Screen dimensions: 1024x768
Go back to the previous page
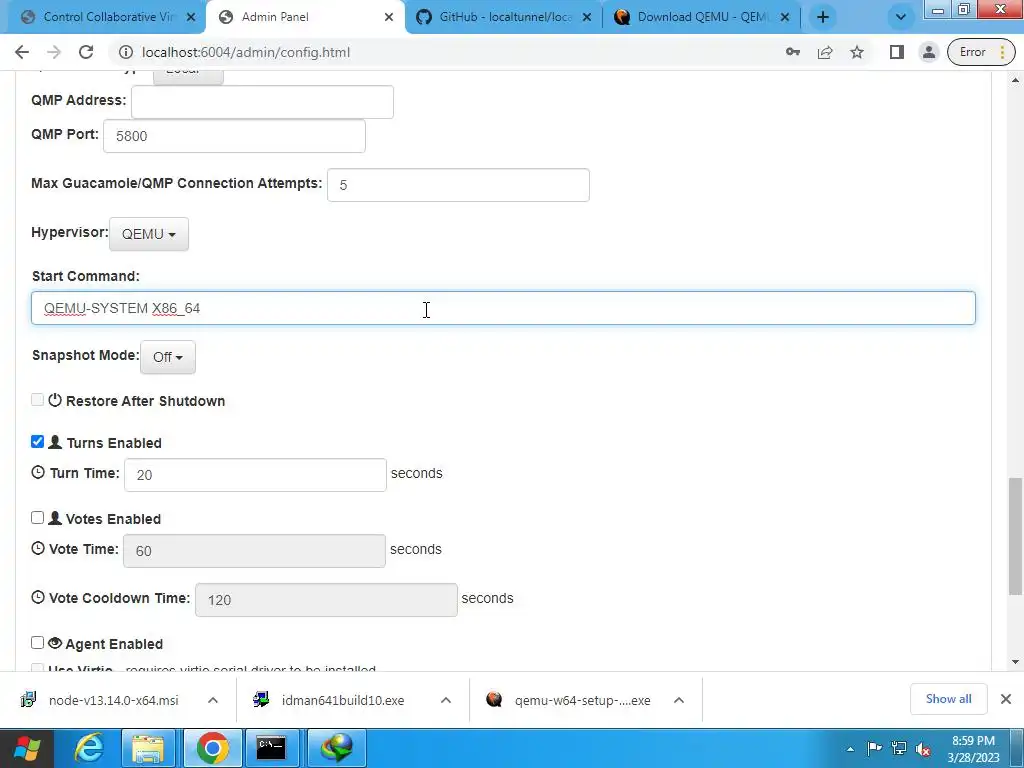[22, 52]
